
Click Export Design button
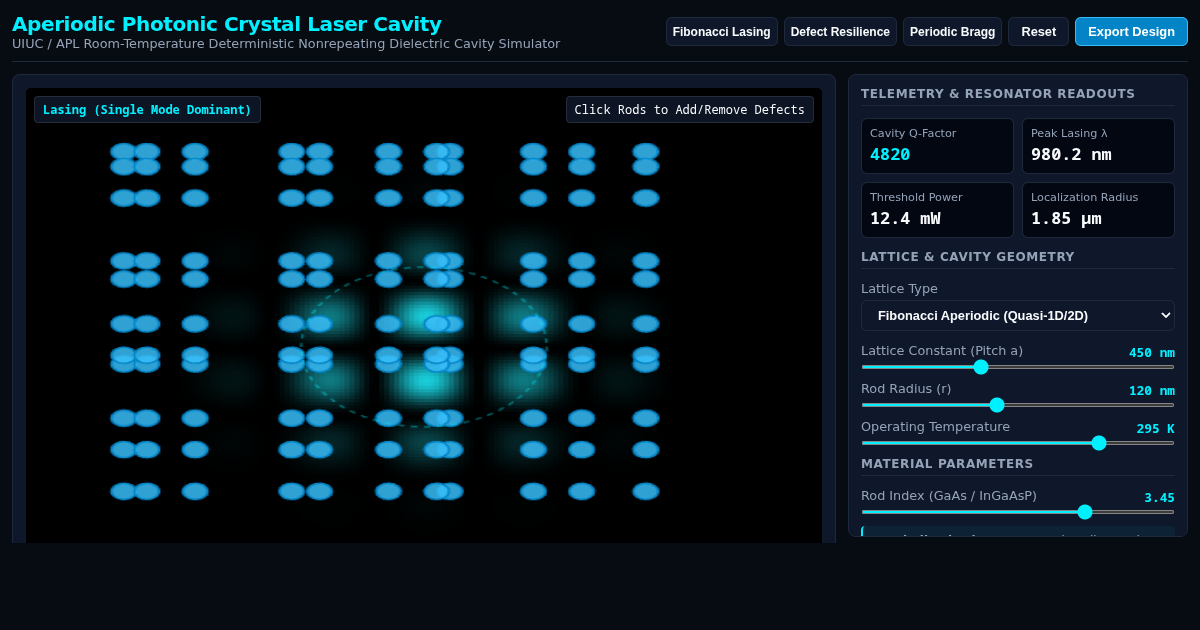[x=1131, y=32]
